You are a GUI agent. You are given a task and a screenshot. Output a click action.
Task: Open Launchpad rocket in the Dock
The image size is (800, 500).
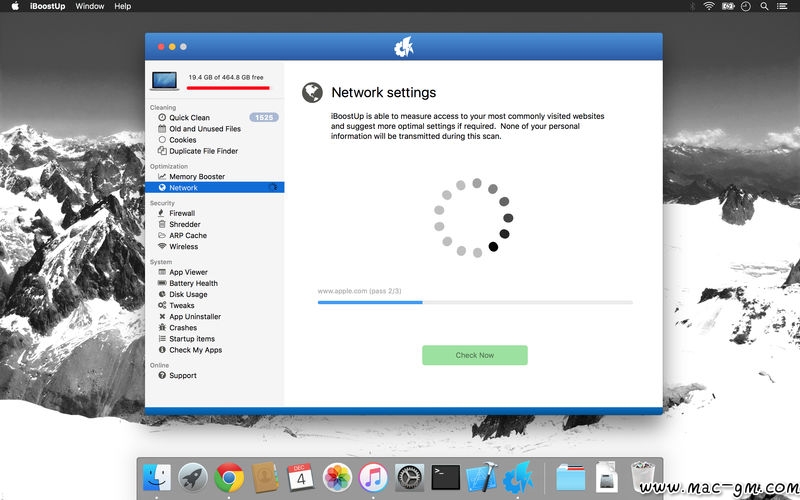coord(193,478)
